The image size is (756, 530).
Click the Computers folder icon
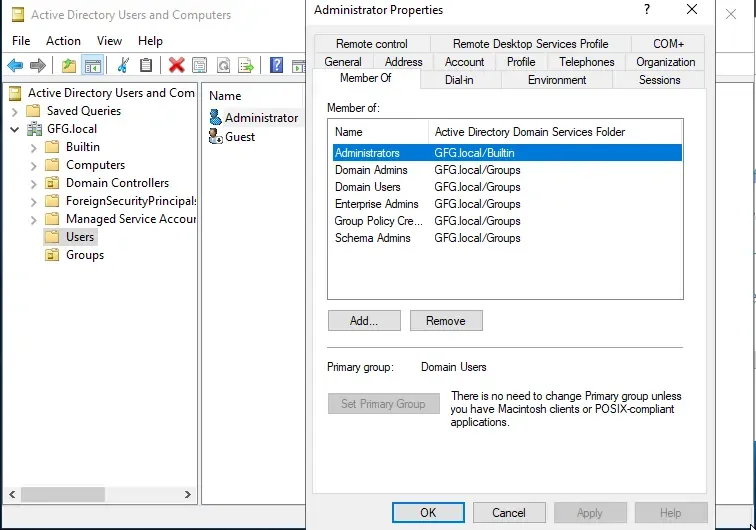tap(52, 165)
